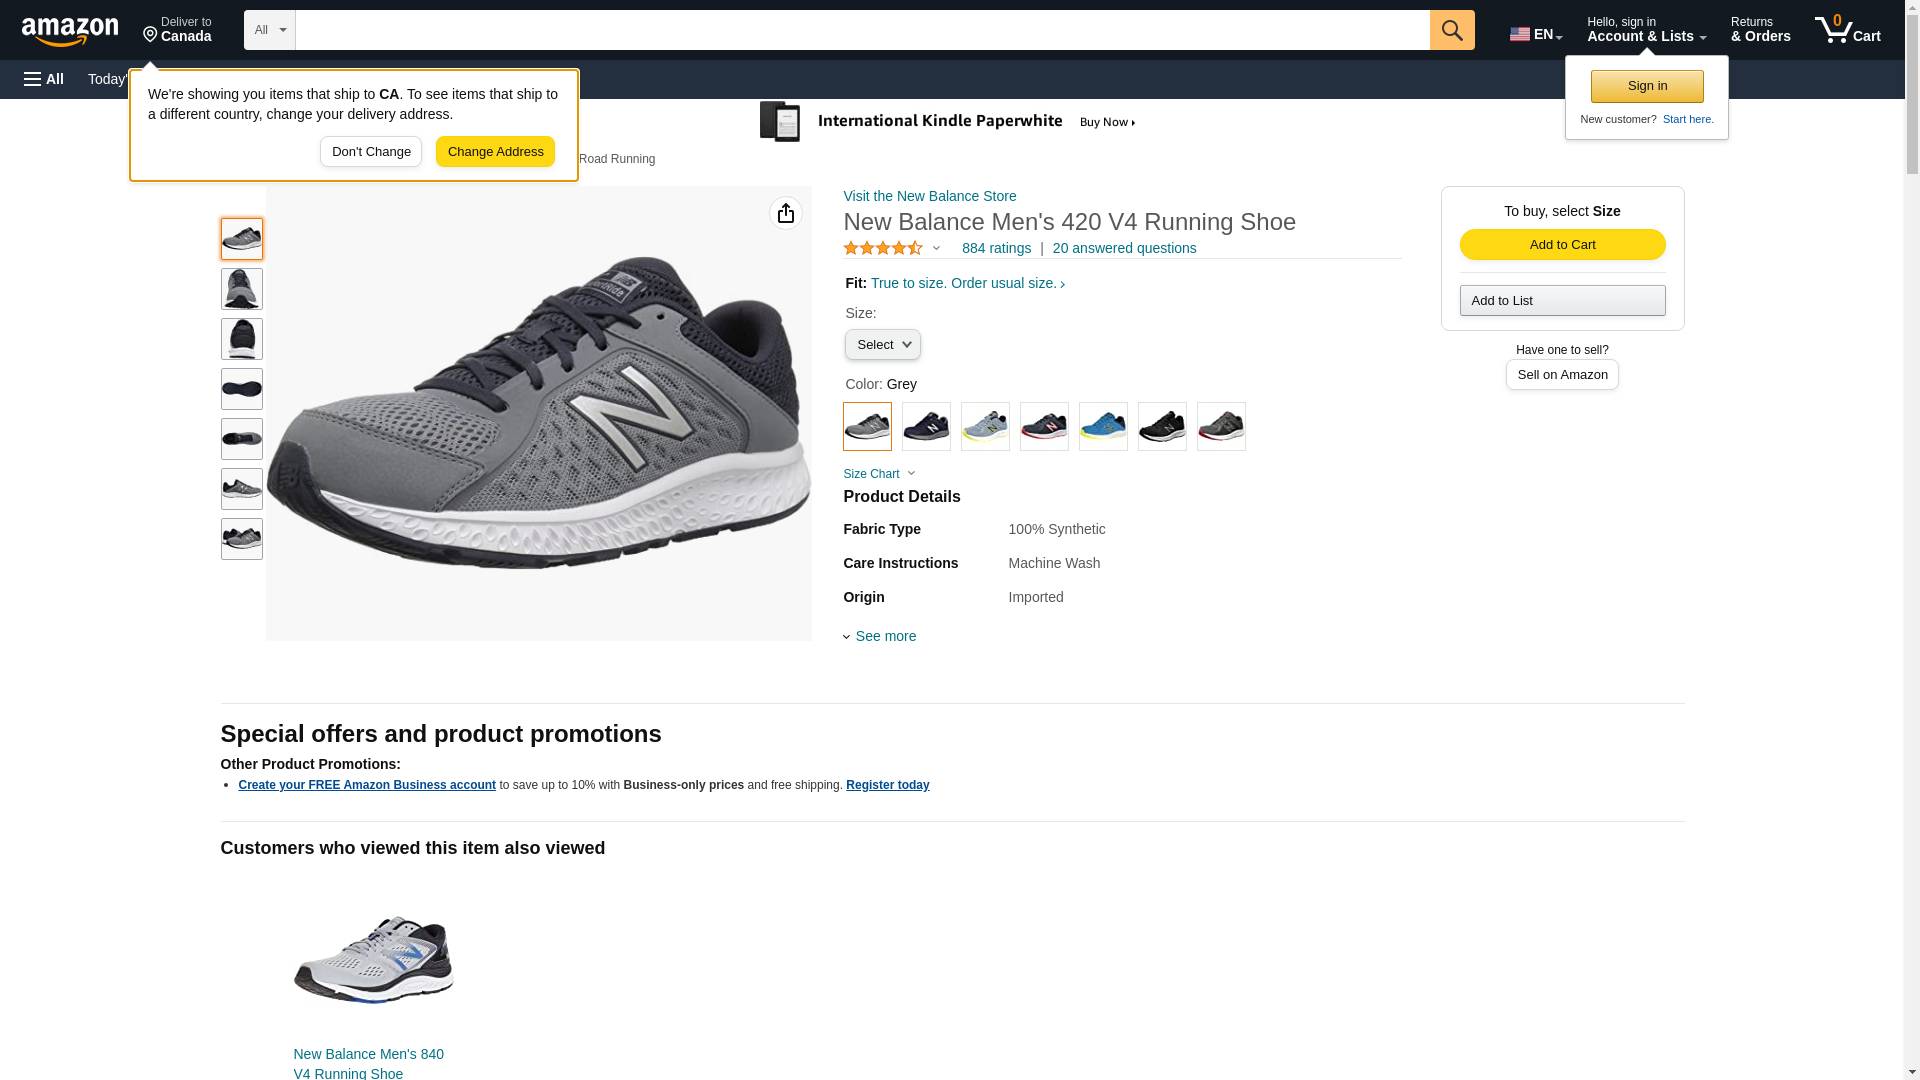Click the Deliver to Canada location icon
The height and width of the screenshot is (1080, 1920).
(x=151, y=36)
